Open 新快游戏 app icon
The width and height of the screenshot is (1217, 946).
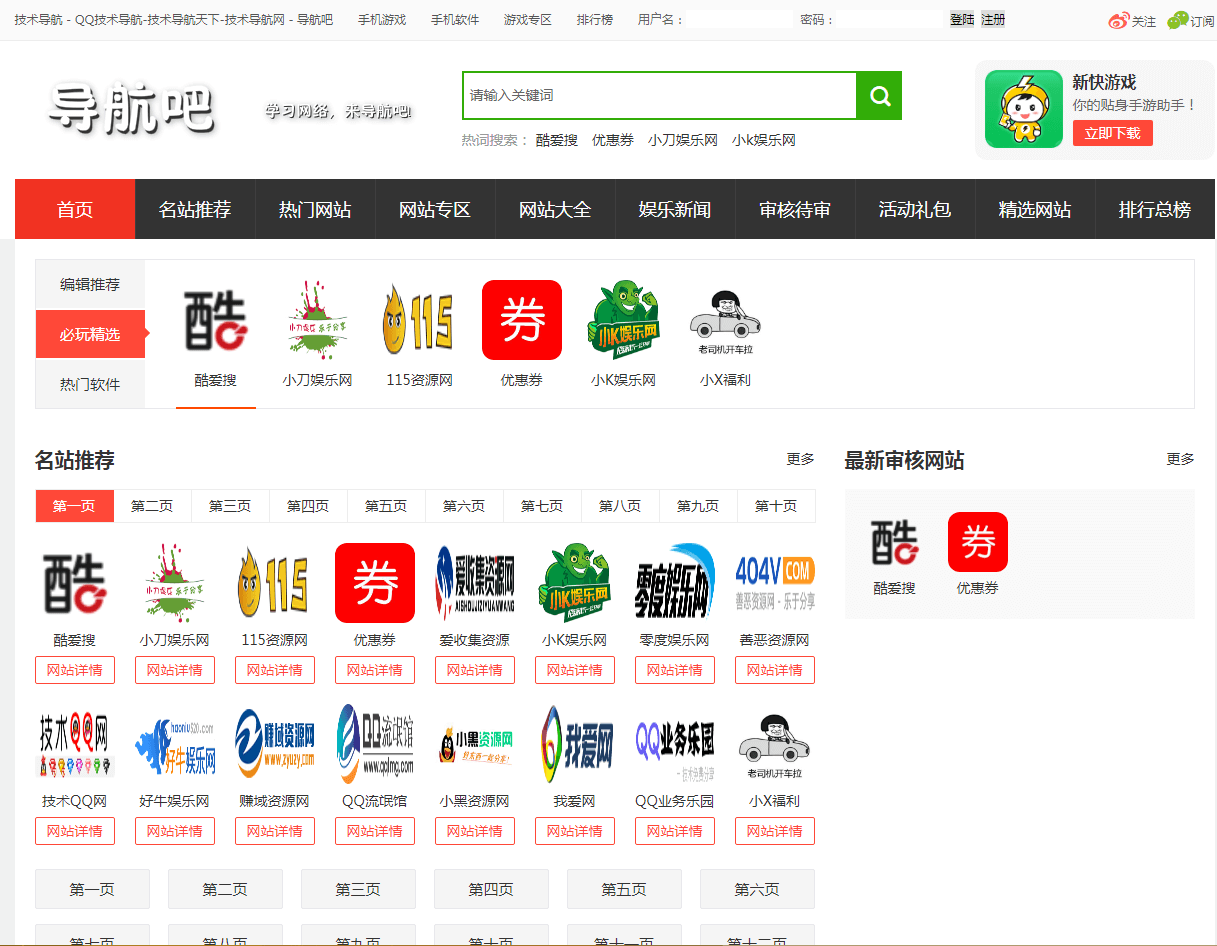[x=1024, y=106]
